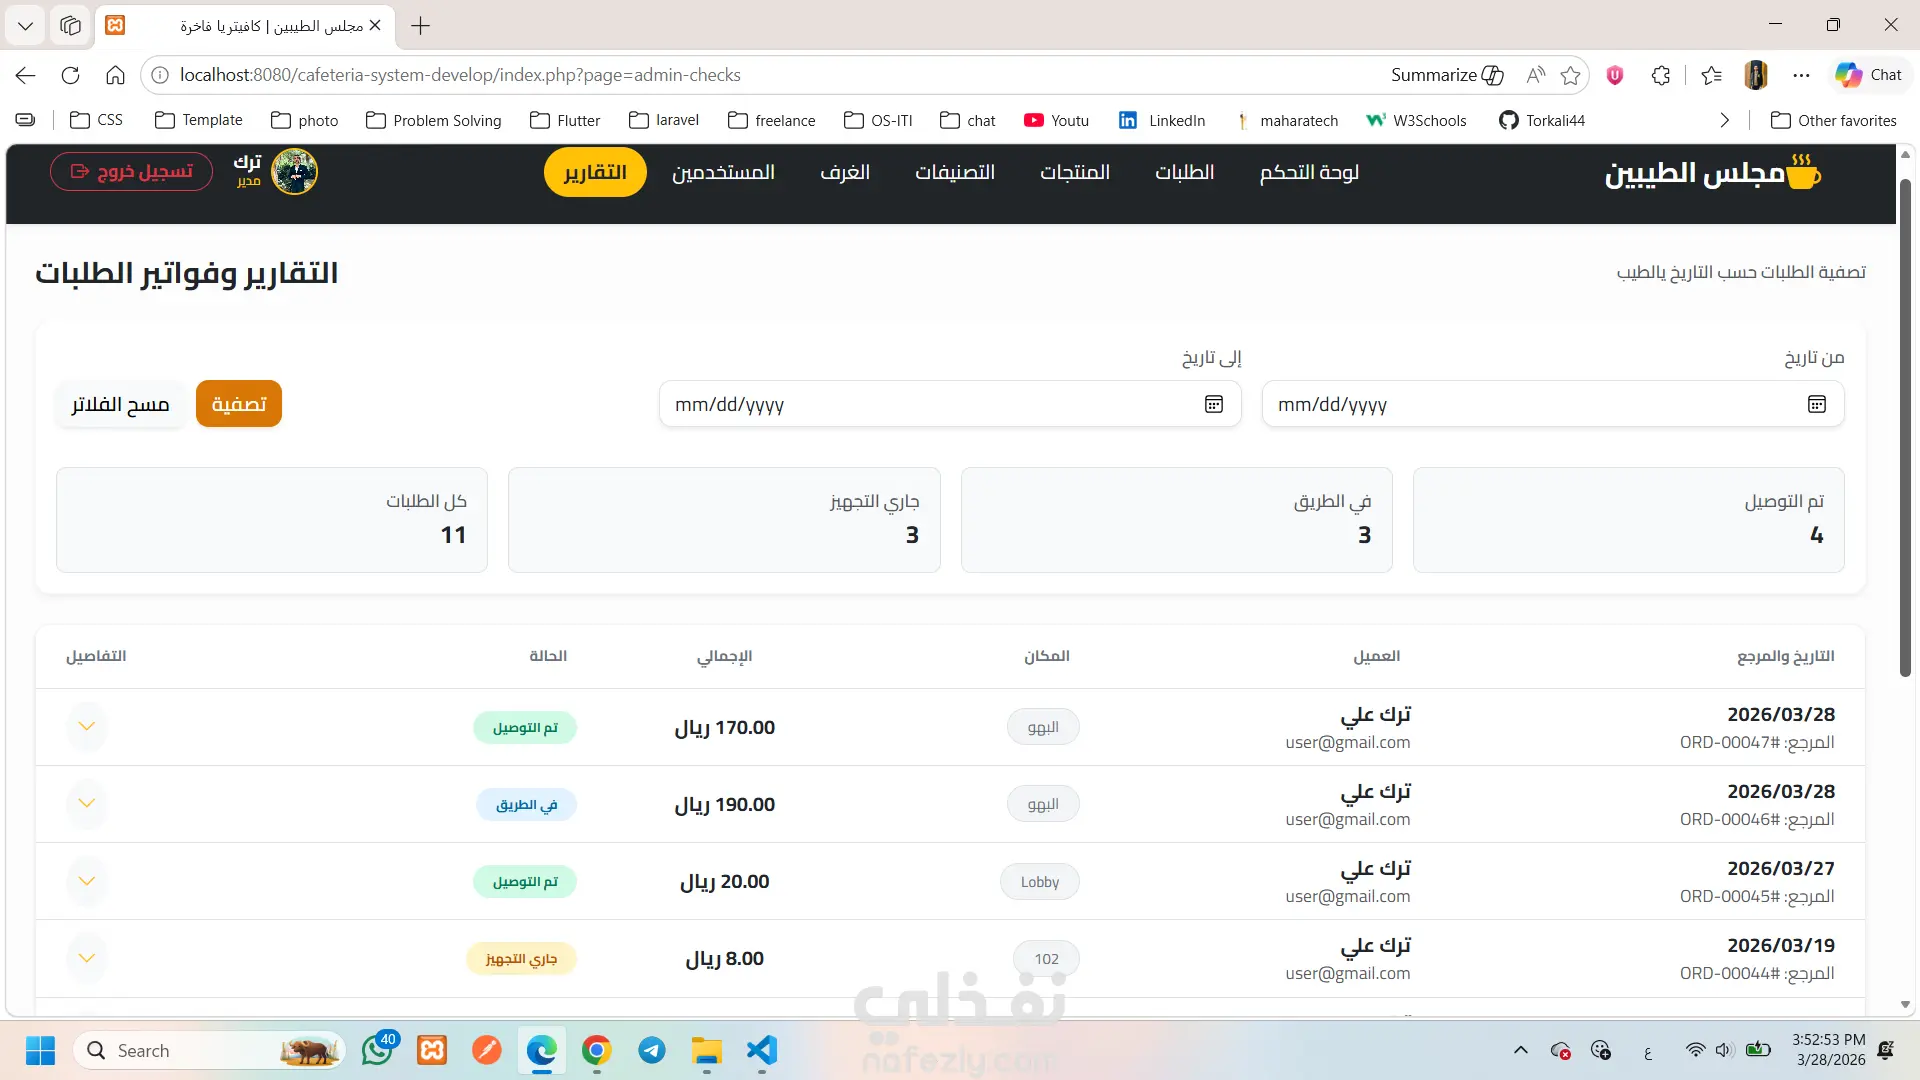Click the admin profile avatar picture
The image size is (1920, 1080).
click(295, 172)
